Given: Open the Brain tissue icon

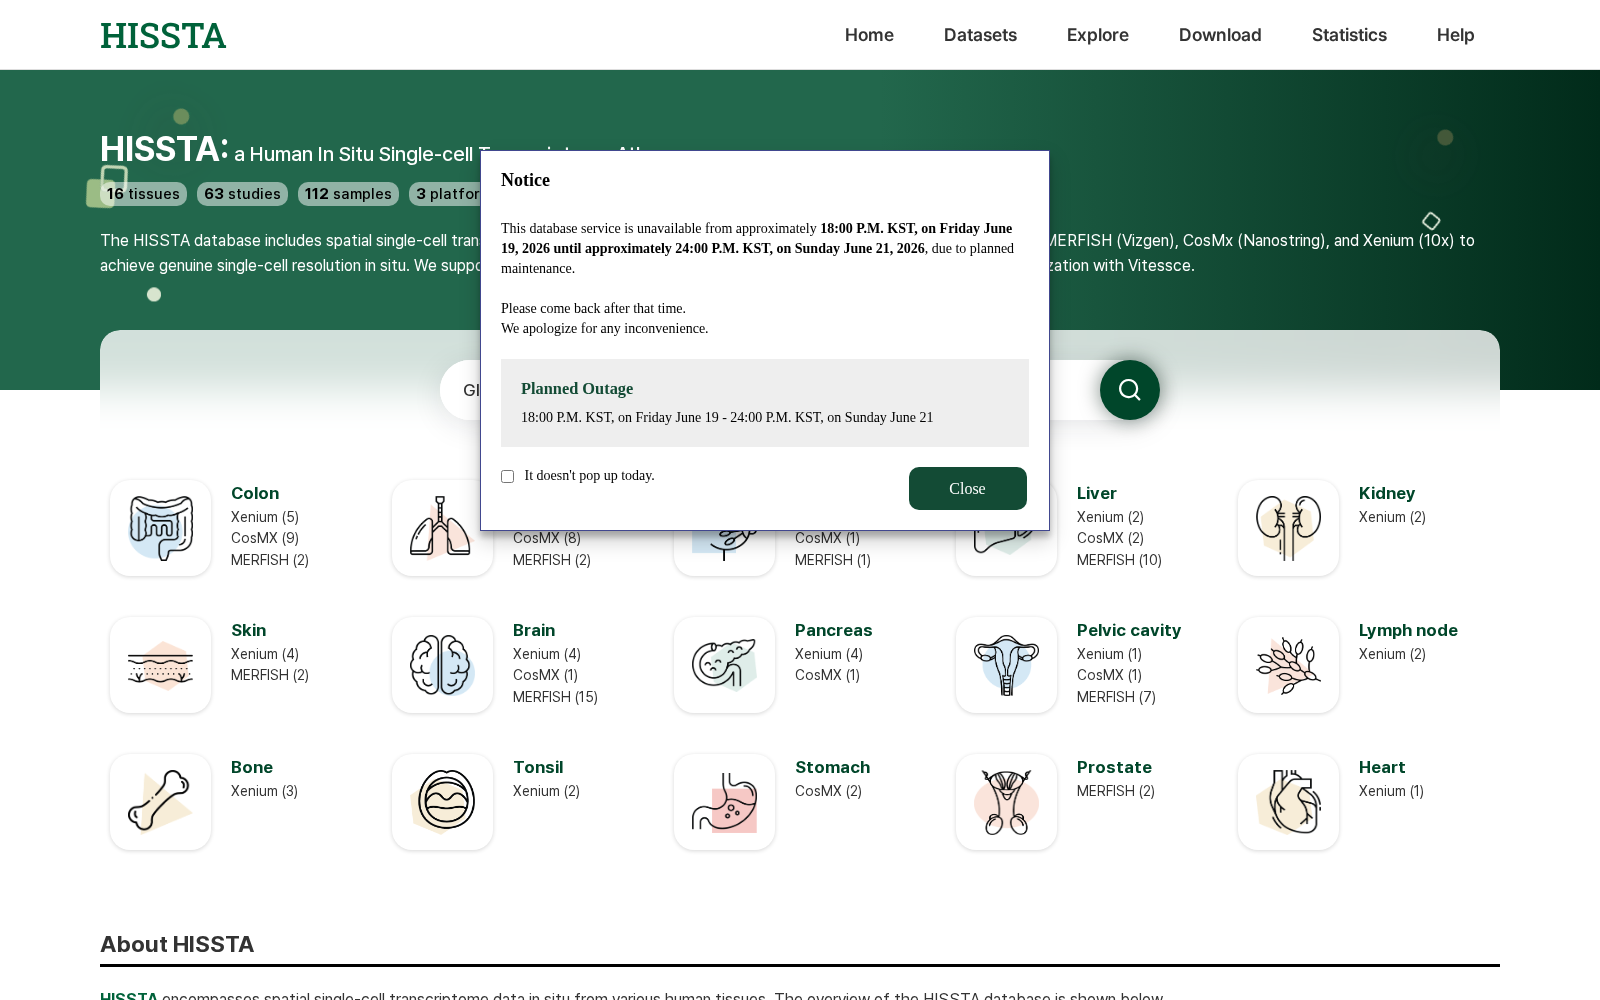Looking at the screenshot, I should (443, 665).
